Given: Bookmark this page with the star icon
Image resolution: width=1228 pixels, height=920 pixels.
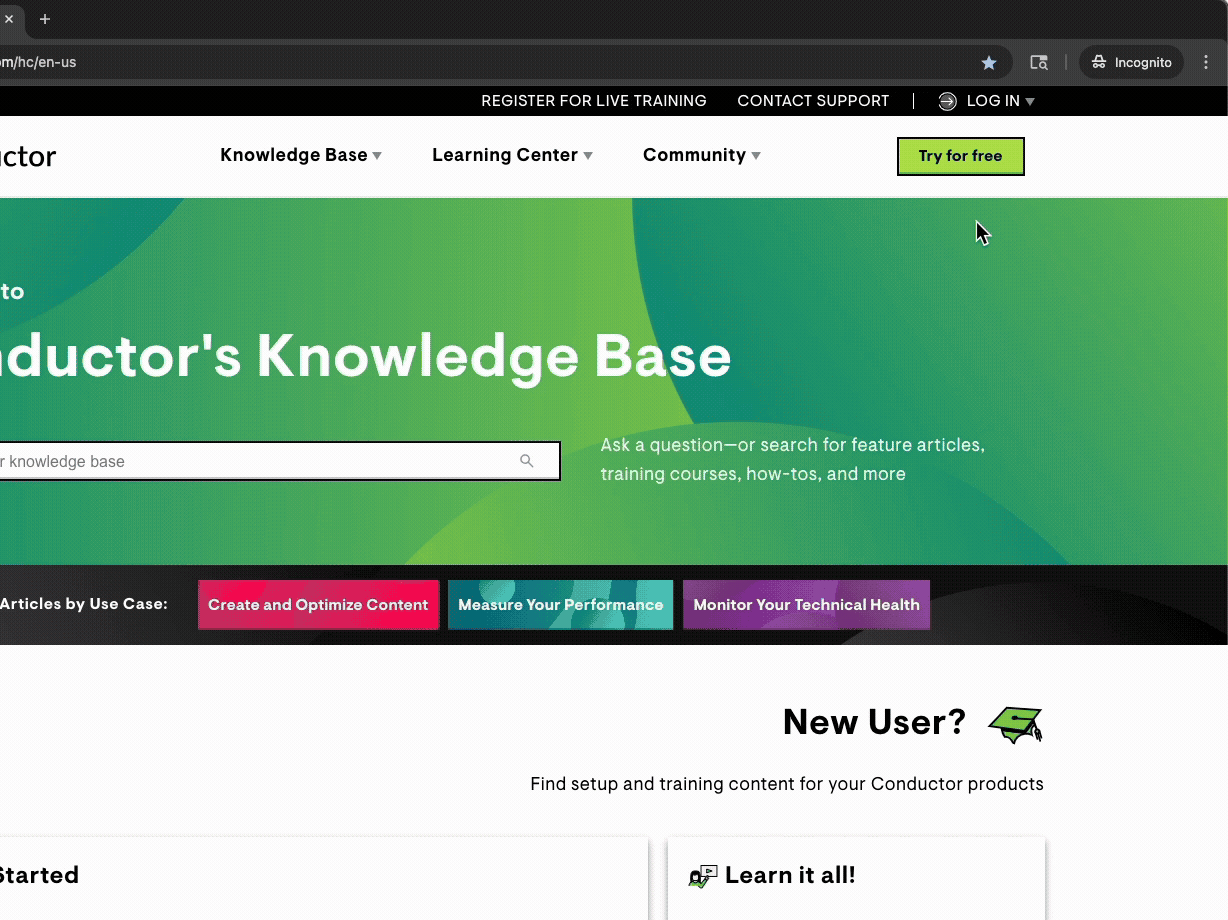Looking at the screenshot, I should [989, 63].
